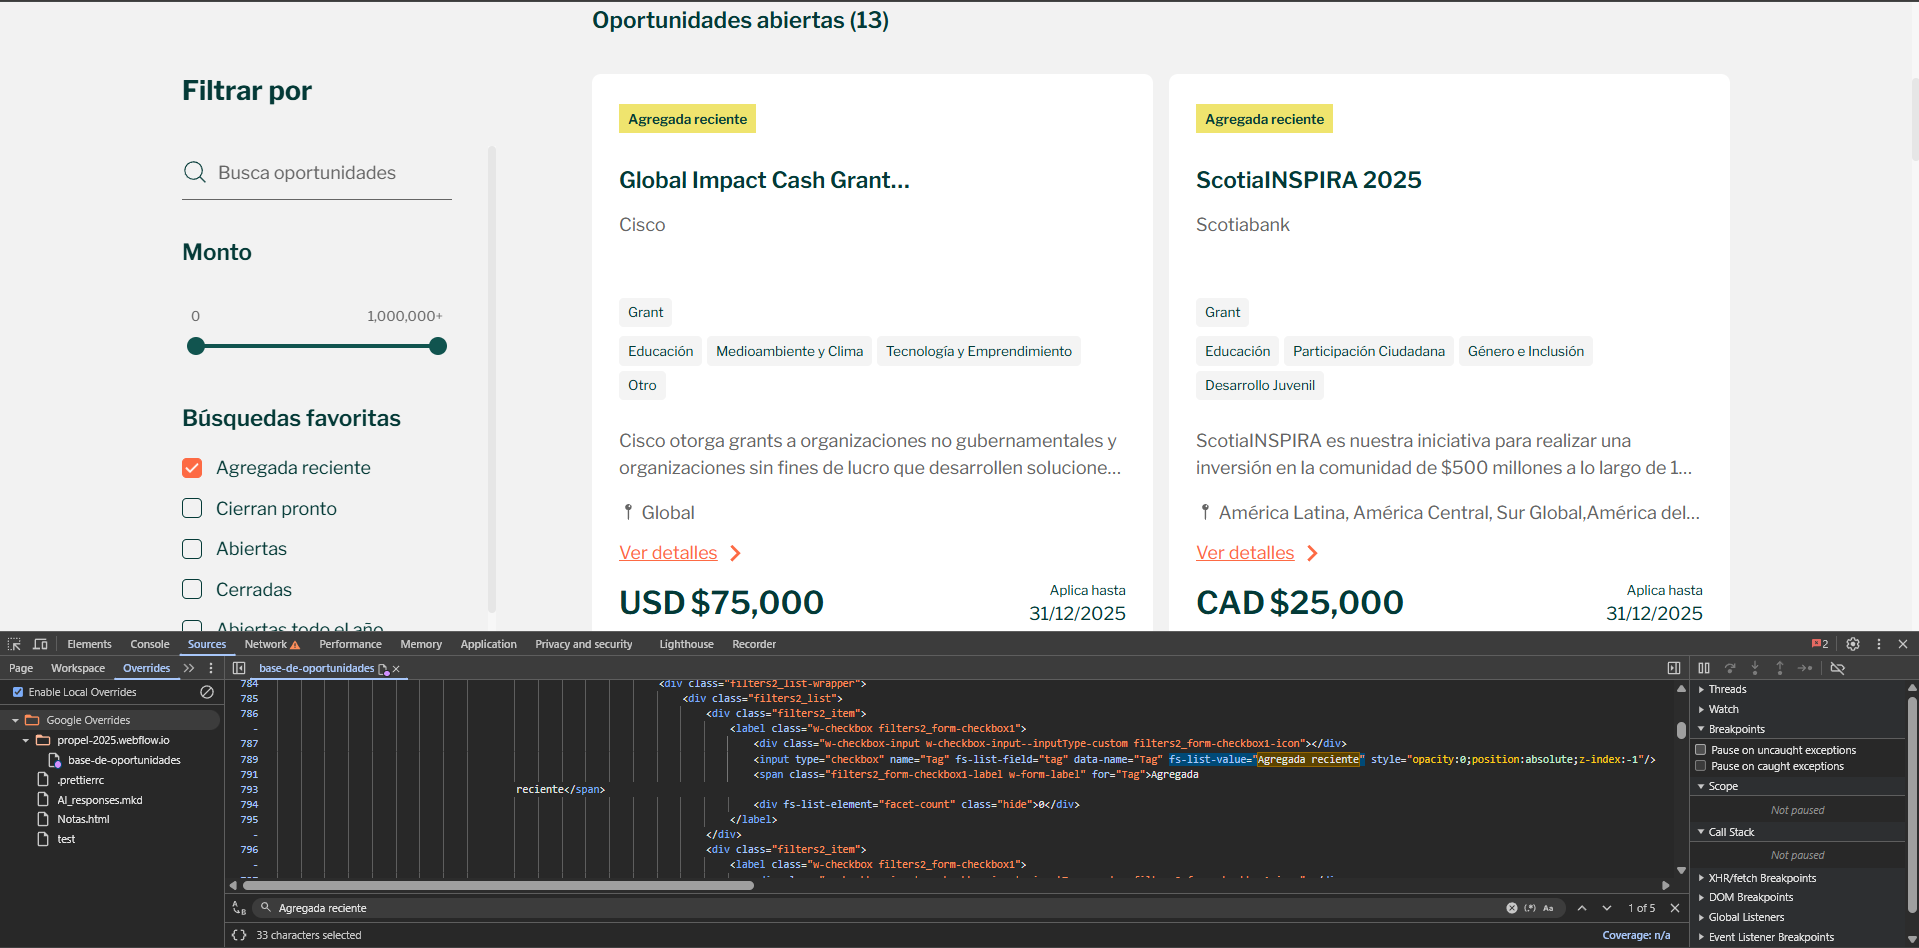The width and height of the screenshot is (1919, 948).
Task: Open the Sources navigator three-dot menu
Action: [211, 668]
